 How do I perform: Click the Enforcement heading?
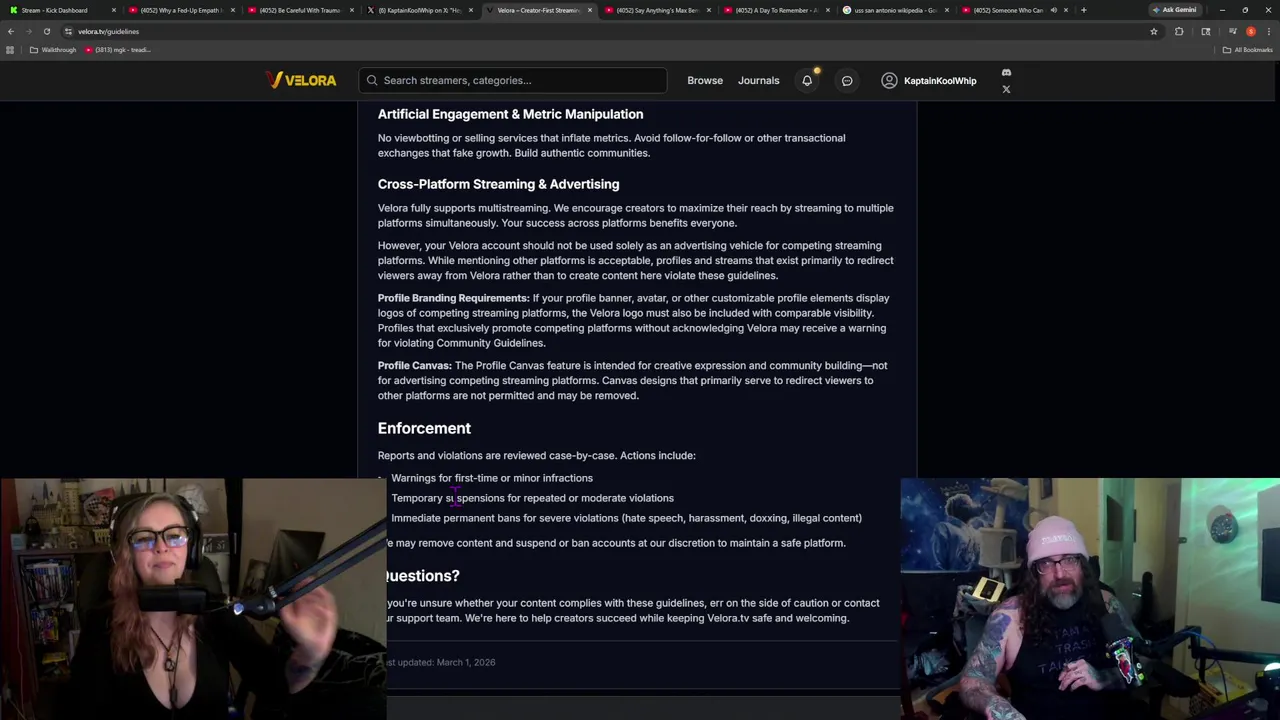(x=424, y=428)
